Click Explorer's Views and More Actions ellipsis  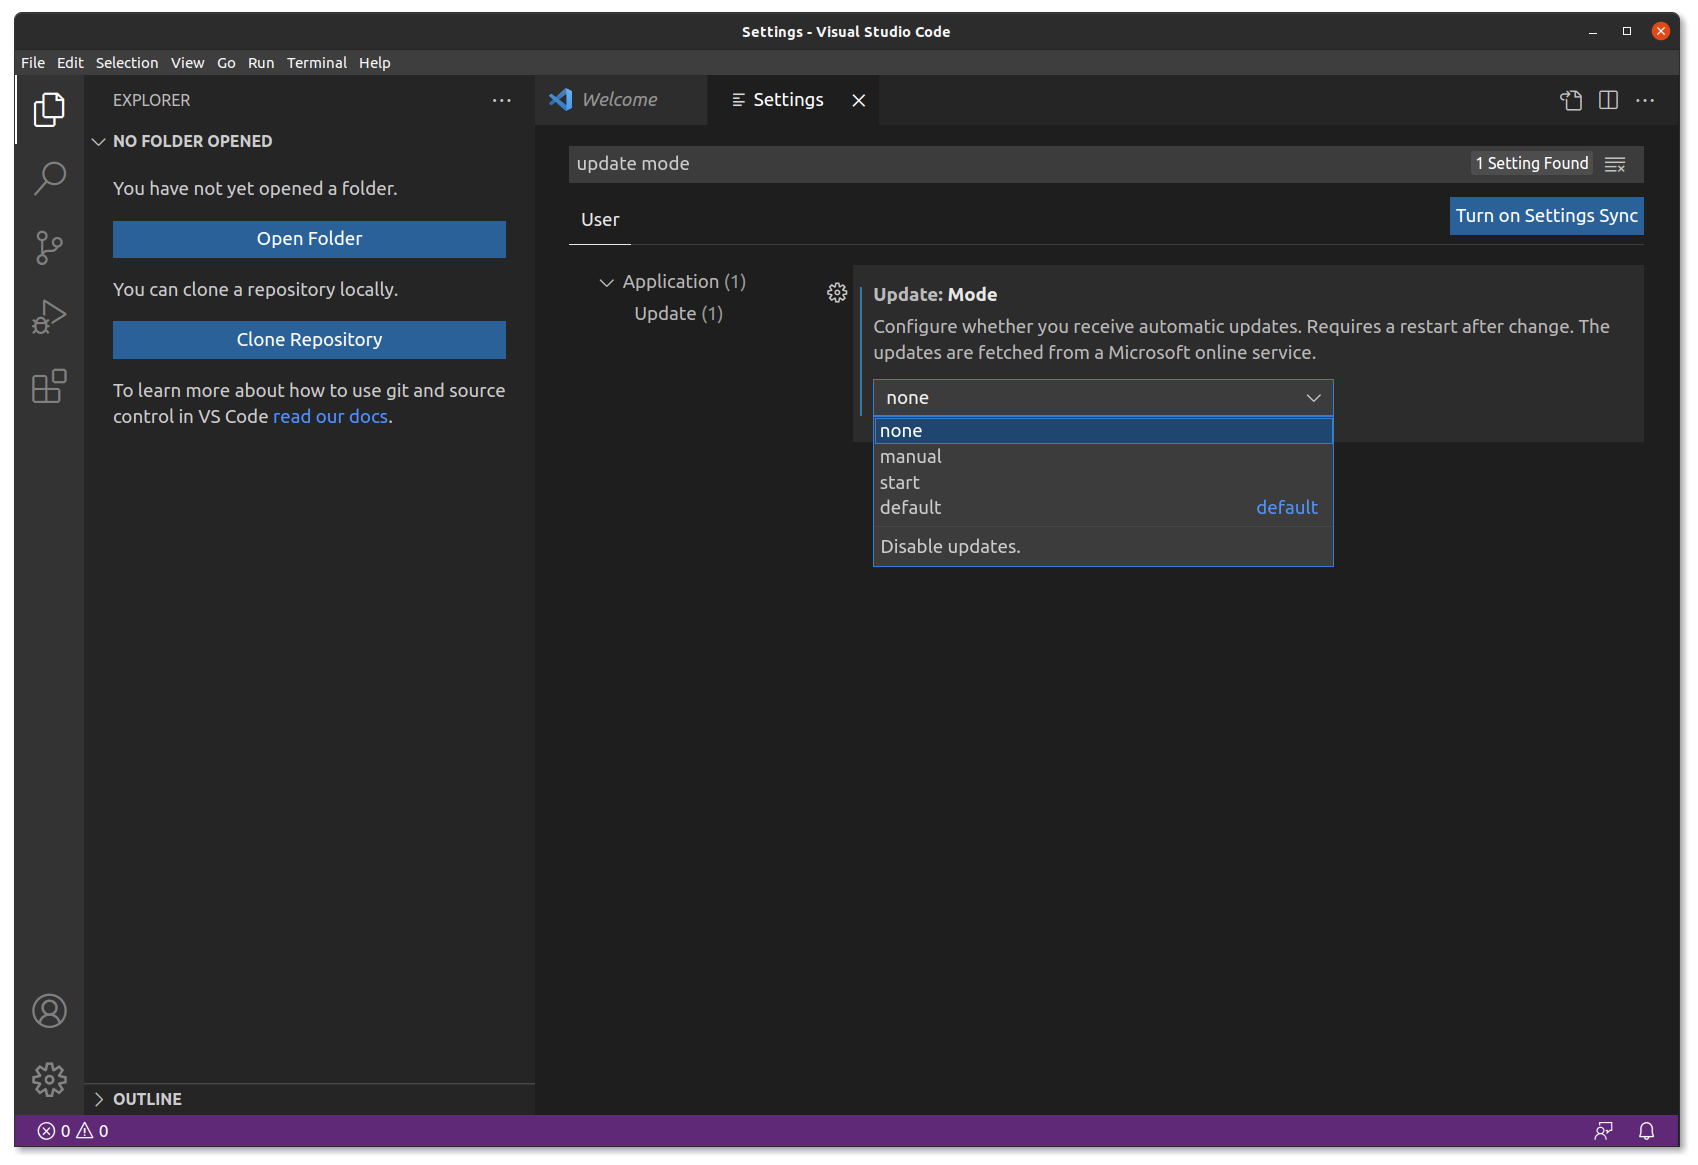[501, 100]
